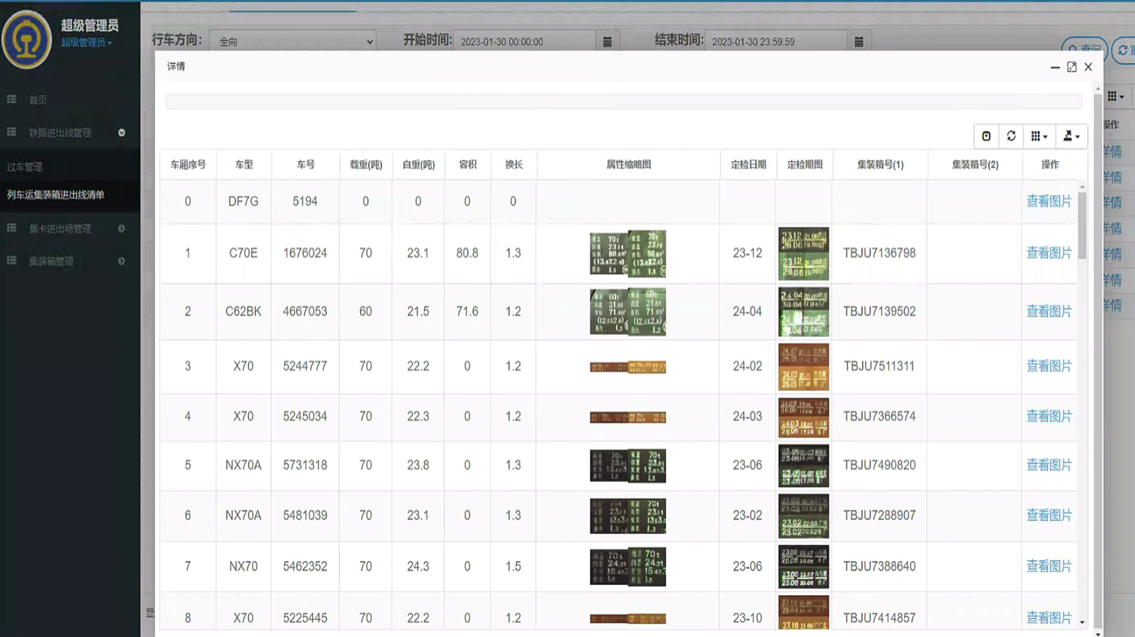Expand 集卡进出场管理 menu arrow
Image resolution: width=1135 pixels, height=637 pixels.
pos(122,229)
